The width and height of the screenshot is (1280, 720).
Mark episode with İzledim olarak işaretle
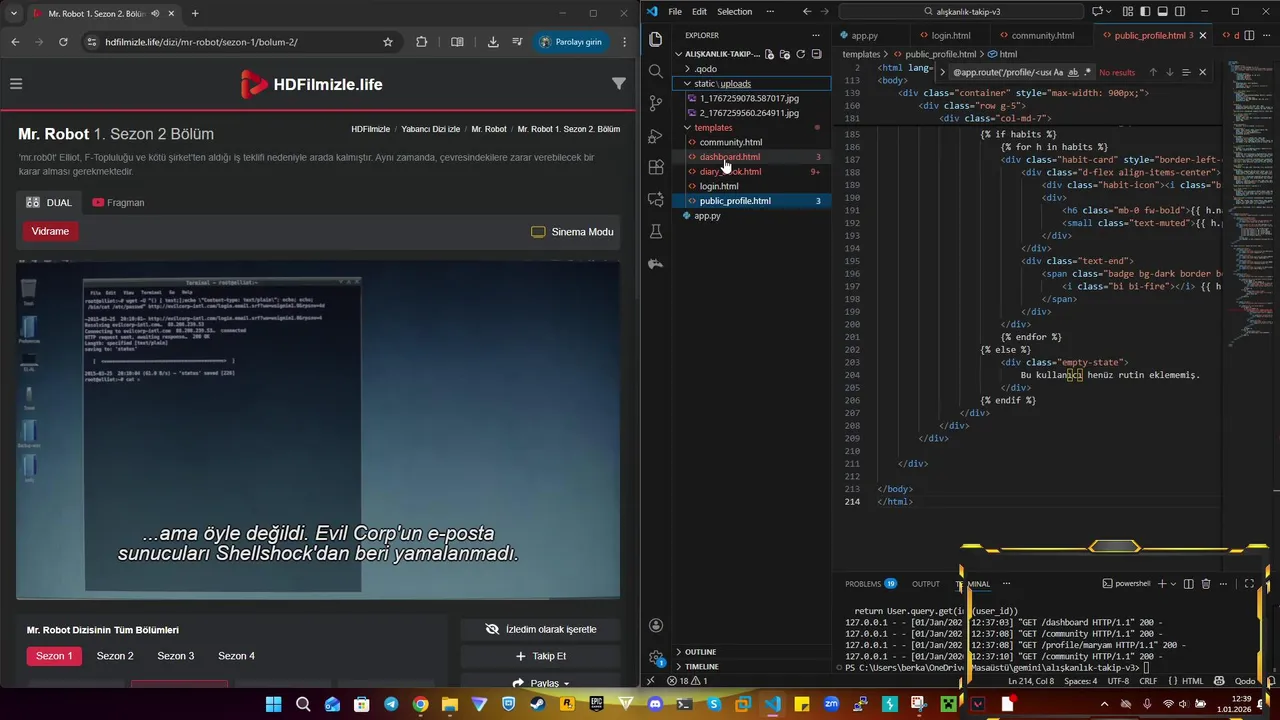541,629
